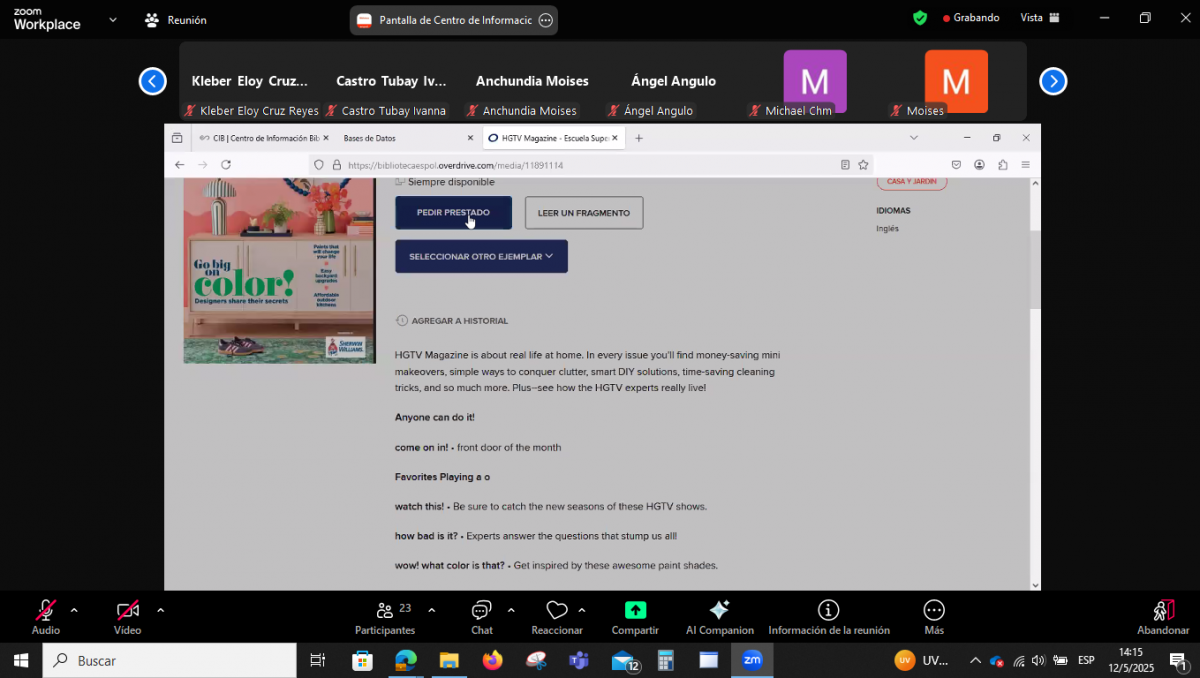Open File Explorer from the taskbar
The image size is (1200, 678).
449,660
